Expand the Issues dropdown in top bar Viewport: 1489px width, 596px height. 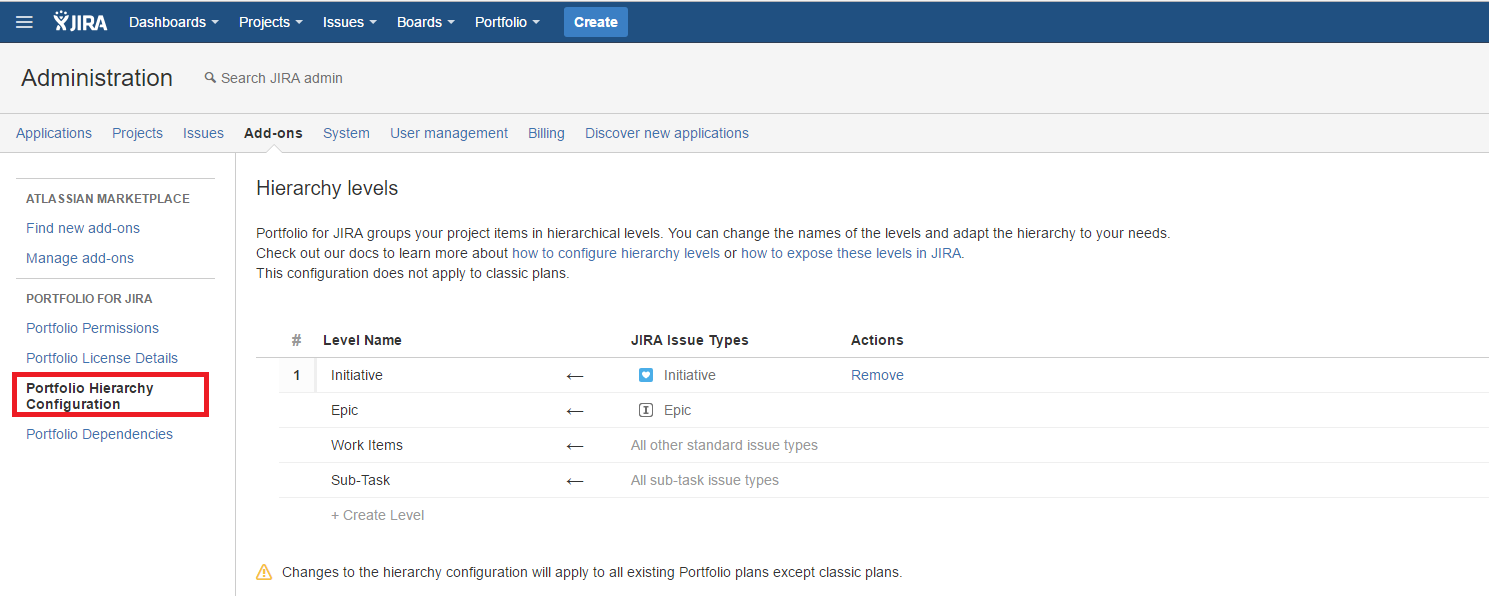(x=350, y=22)
